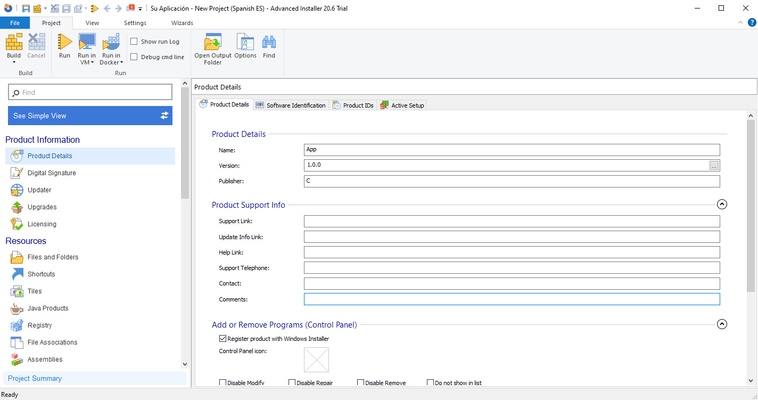This screenshot has height=400, width=758.
Task: Switch to the Wizards ribbon tab
Action: [x=182, y=23]
